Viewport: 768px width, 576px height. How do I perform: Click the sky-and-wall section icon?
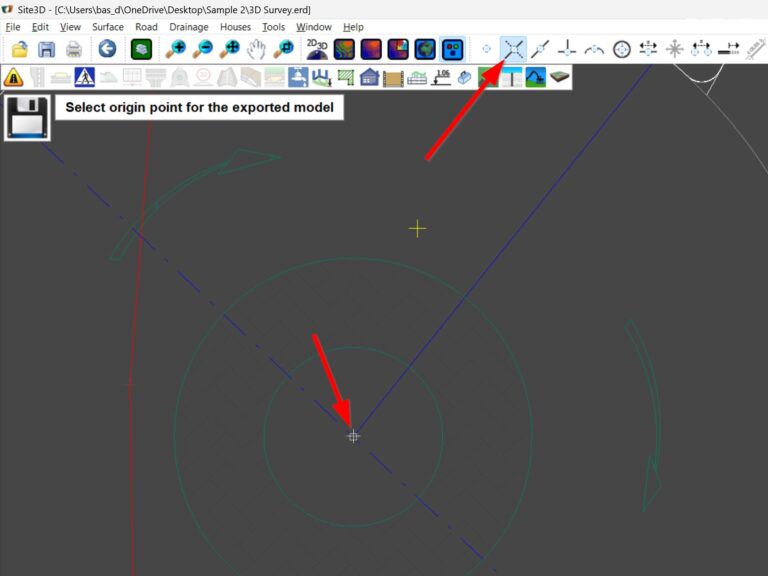pyautogui.click(x=512, y=77)
